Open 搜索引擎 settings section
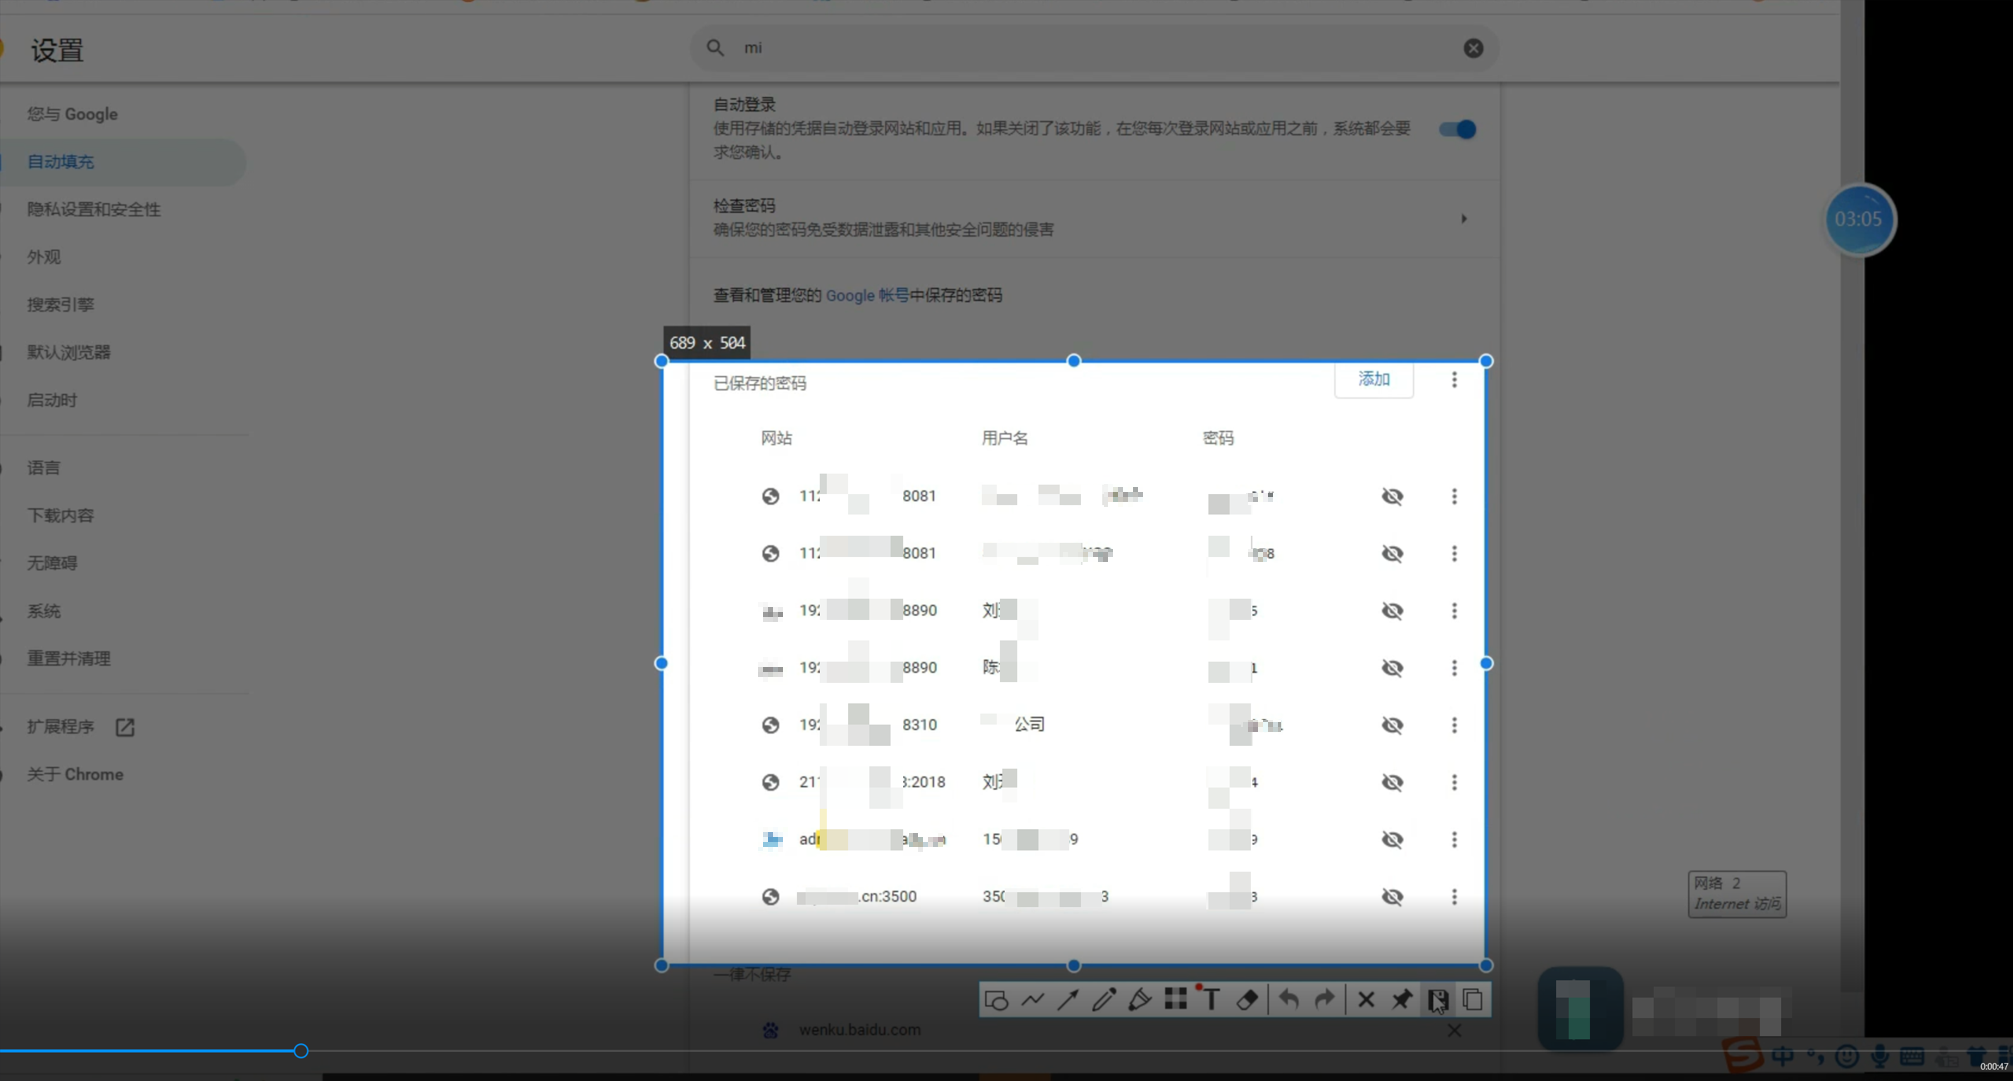The image size is (2013, 1081). [x=60, y=305]
